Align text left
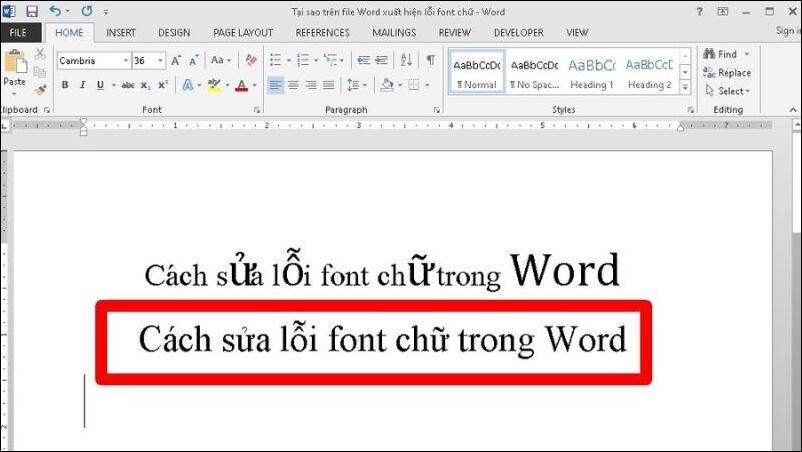 point(275,85)
